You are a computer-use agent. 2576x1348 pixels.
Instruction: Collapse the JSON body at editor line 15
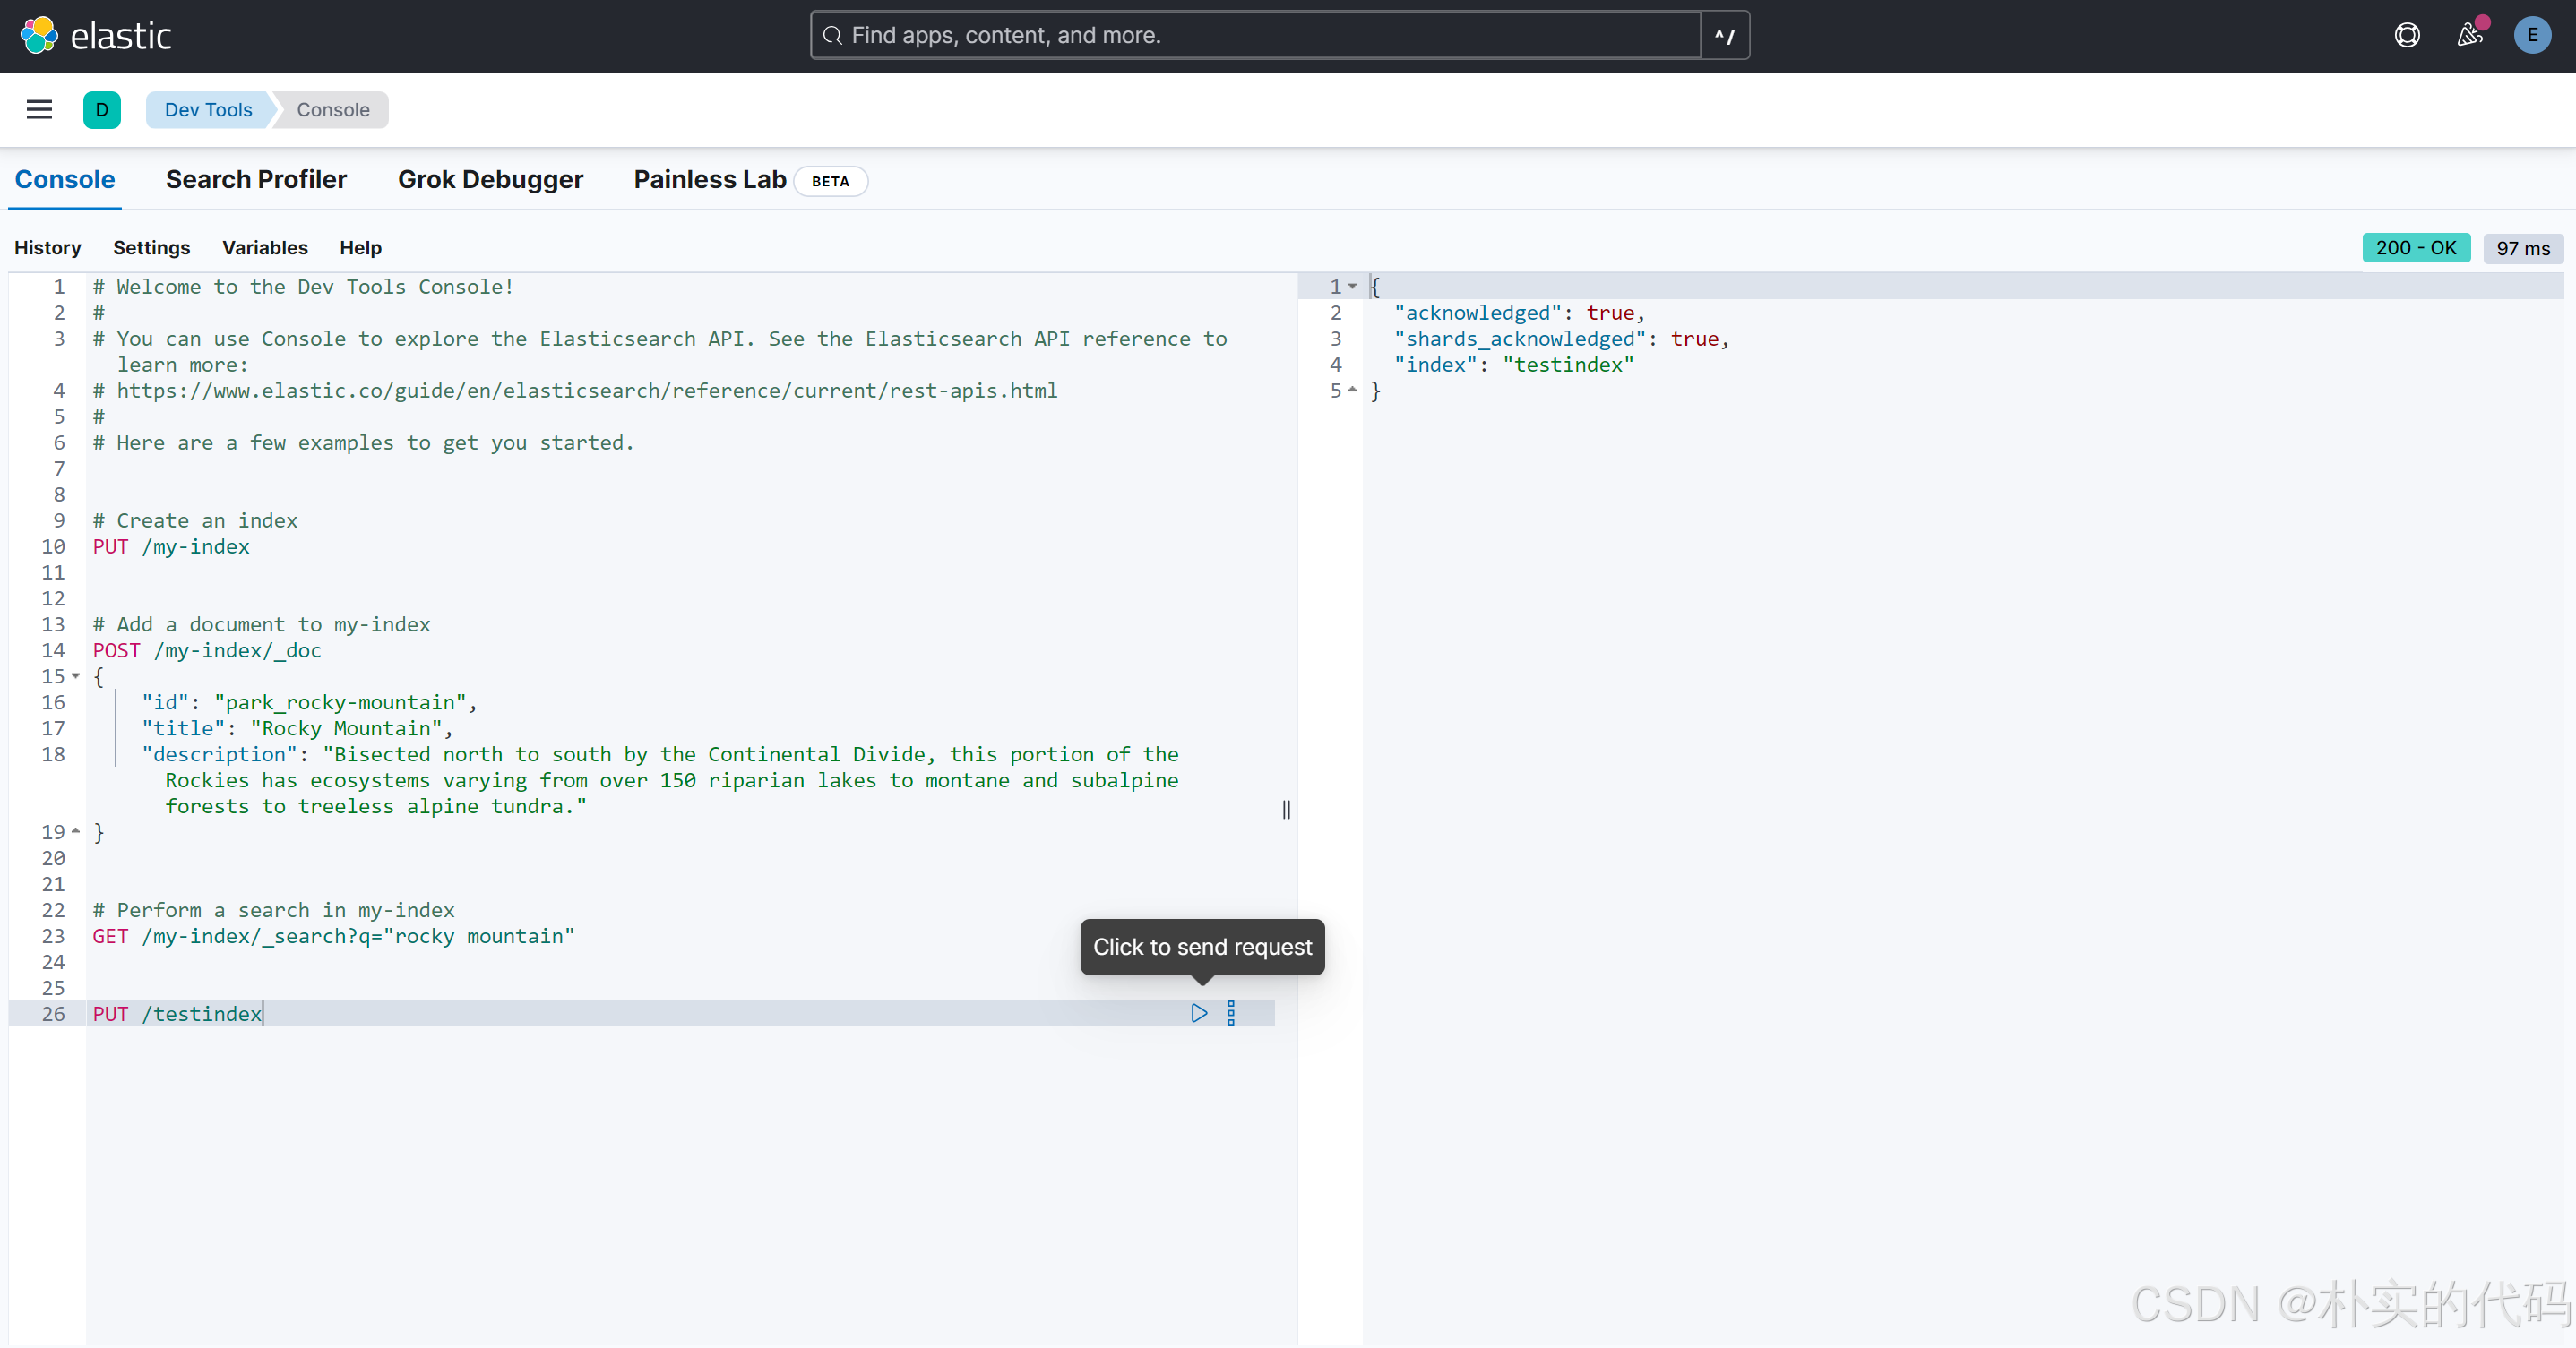pos(76,676)
